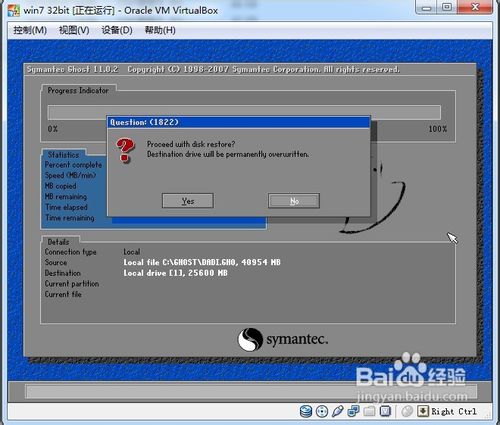This screenshot has width=500, height=425.
Task: Click the 100% progress label
Action: point(438,129)
